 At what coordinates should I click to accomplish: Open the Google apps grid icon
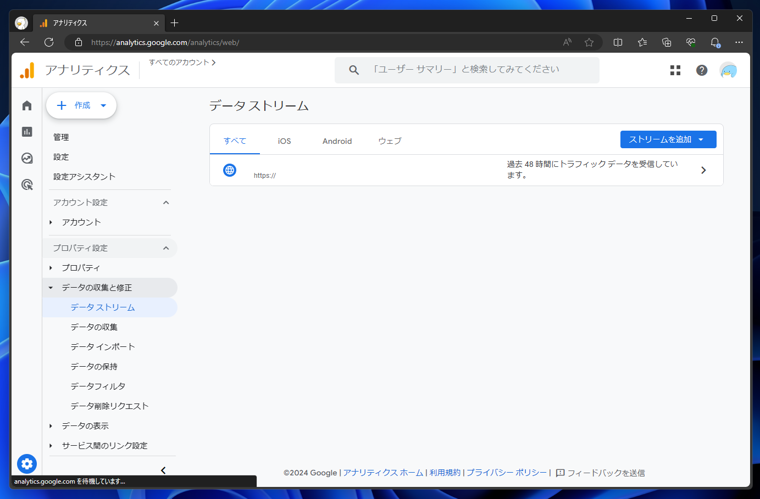pyautogui.click(x=675, y=70)
